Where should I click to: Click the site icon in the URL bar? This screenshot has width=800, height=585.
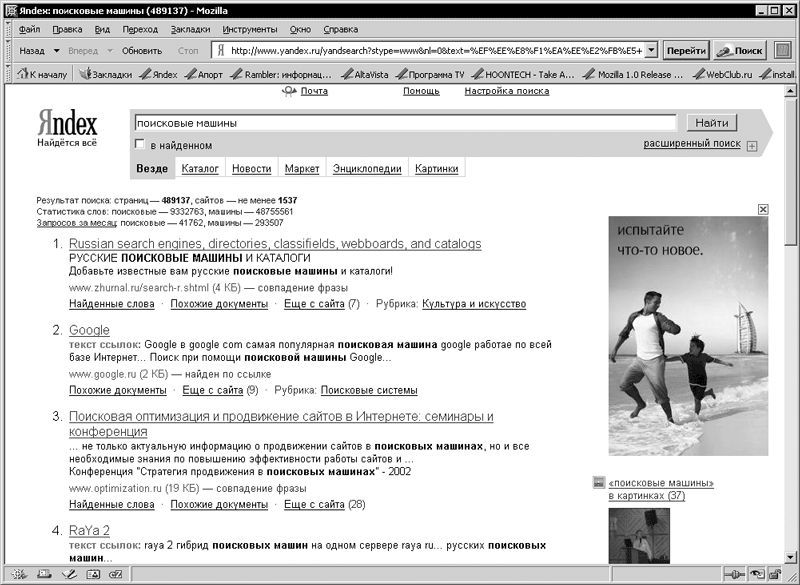[x=220, y=50]
